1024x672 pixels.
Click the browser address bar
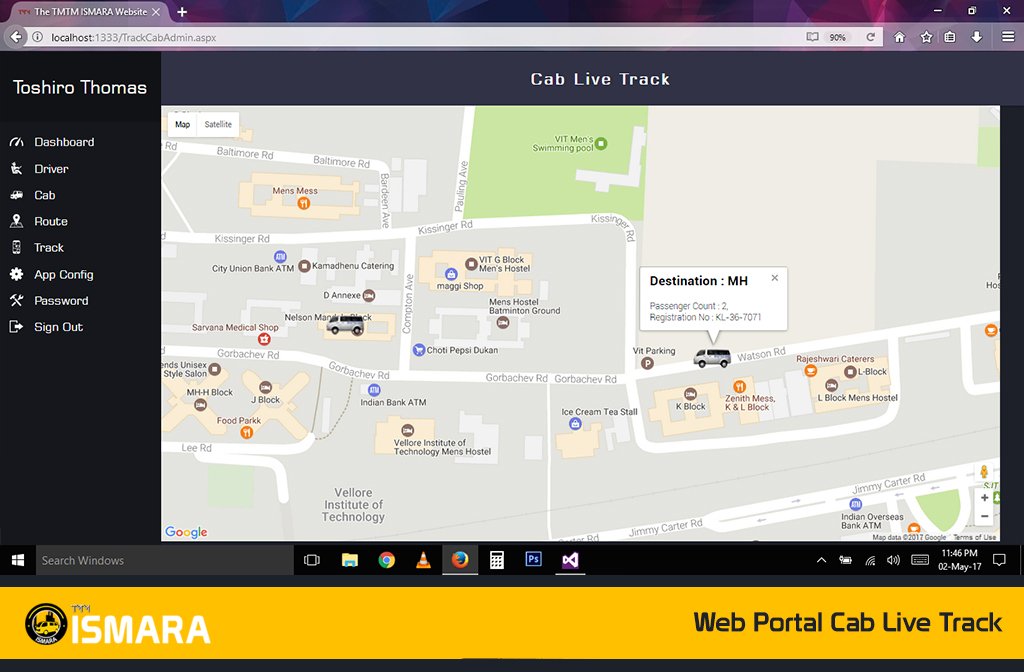pyautogui.click(x=418, y=37)
